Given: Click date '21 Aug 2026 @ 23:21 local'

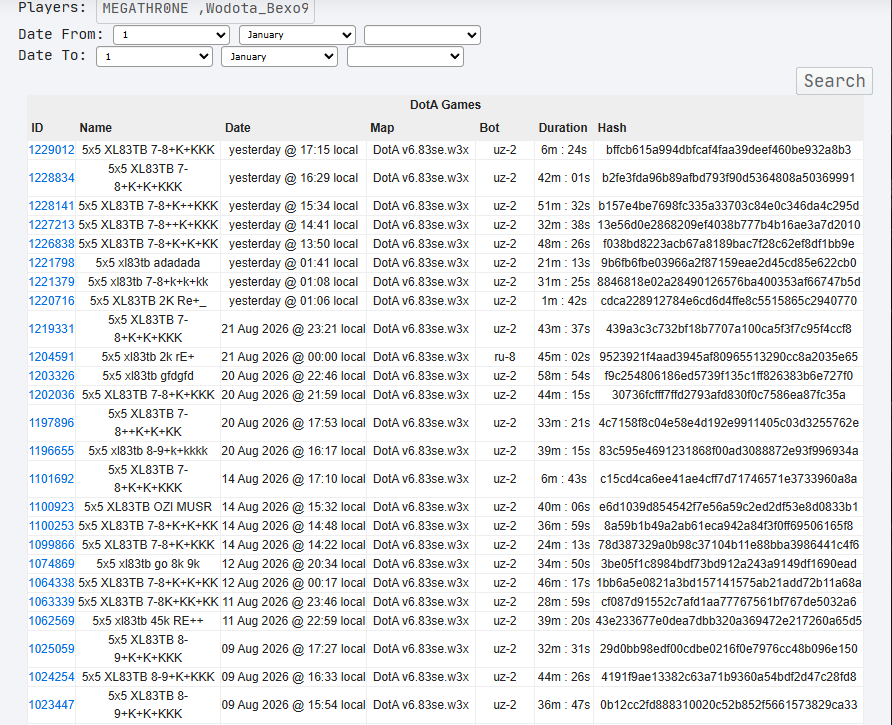Looking at the screenshot, I should (294, 328).
